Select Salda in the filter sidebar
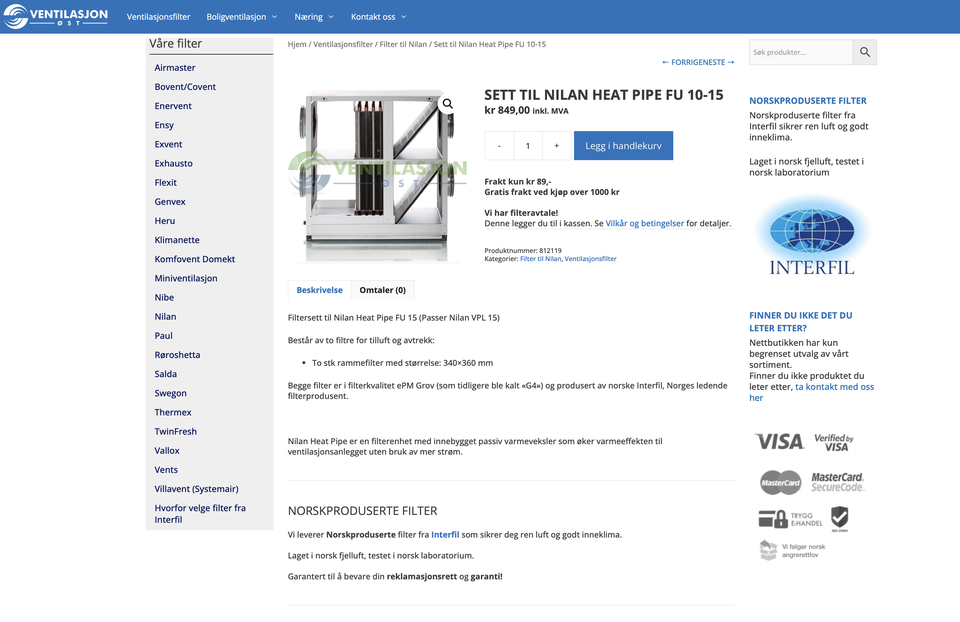This screenshot has width=960, height=622. 165,374
